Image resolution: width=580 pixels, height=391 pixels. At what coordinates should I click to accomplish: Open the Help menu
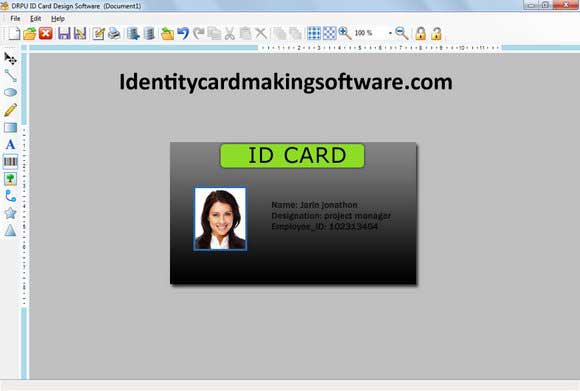[x=58, y=18]
